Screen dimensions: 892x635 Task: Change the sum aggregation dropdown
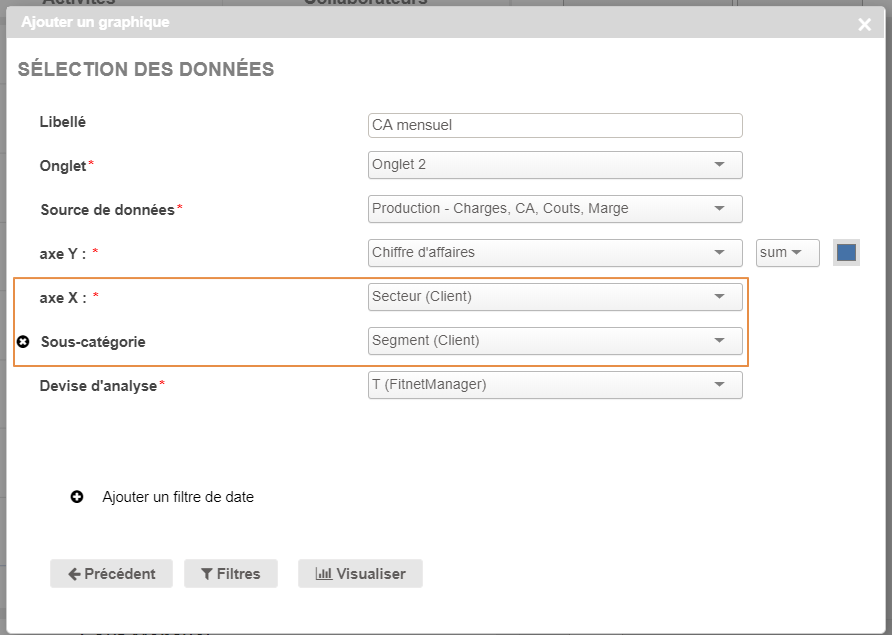point(787,253)
